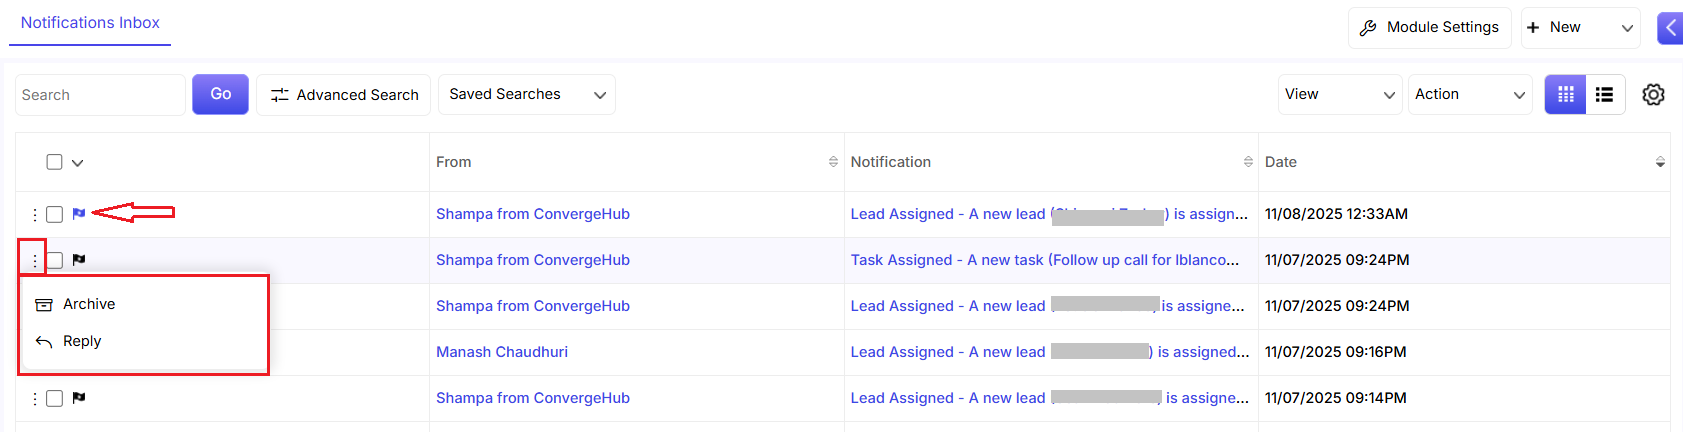The height and width of the screenshot is (432, 1683).
Task: Check the first notification's checkbox
Action: coord(55,215)
